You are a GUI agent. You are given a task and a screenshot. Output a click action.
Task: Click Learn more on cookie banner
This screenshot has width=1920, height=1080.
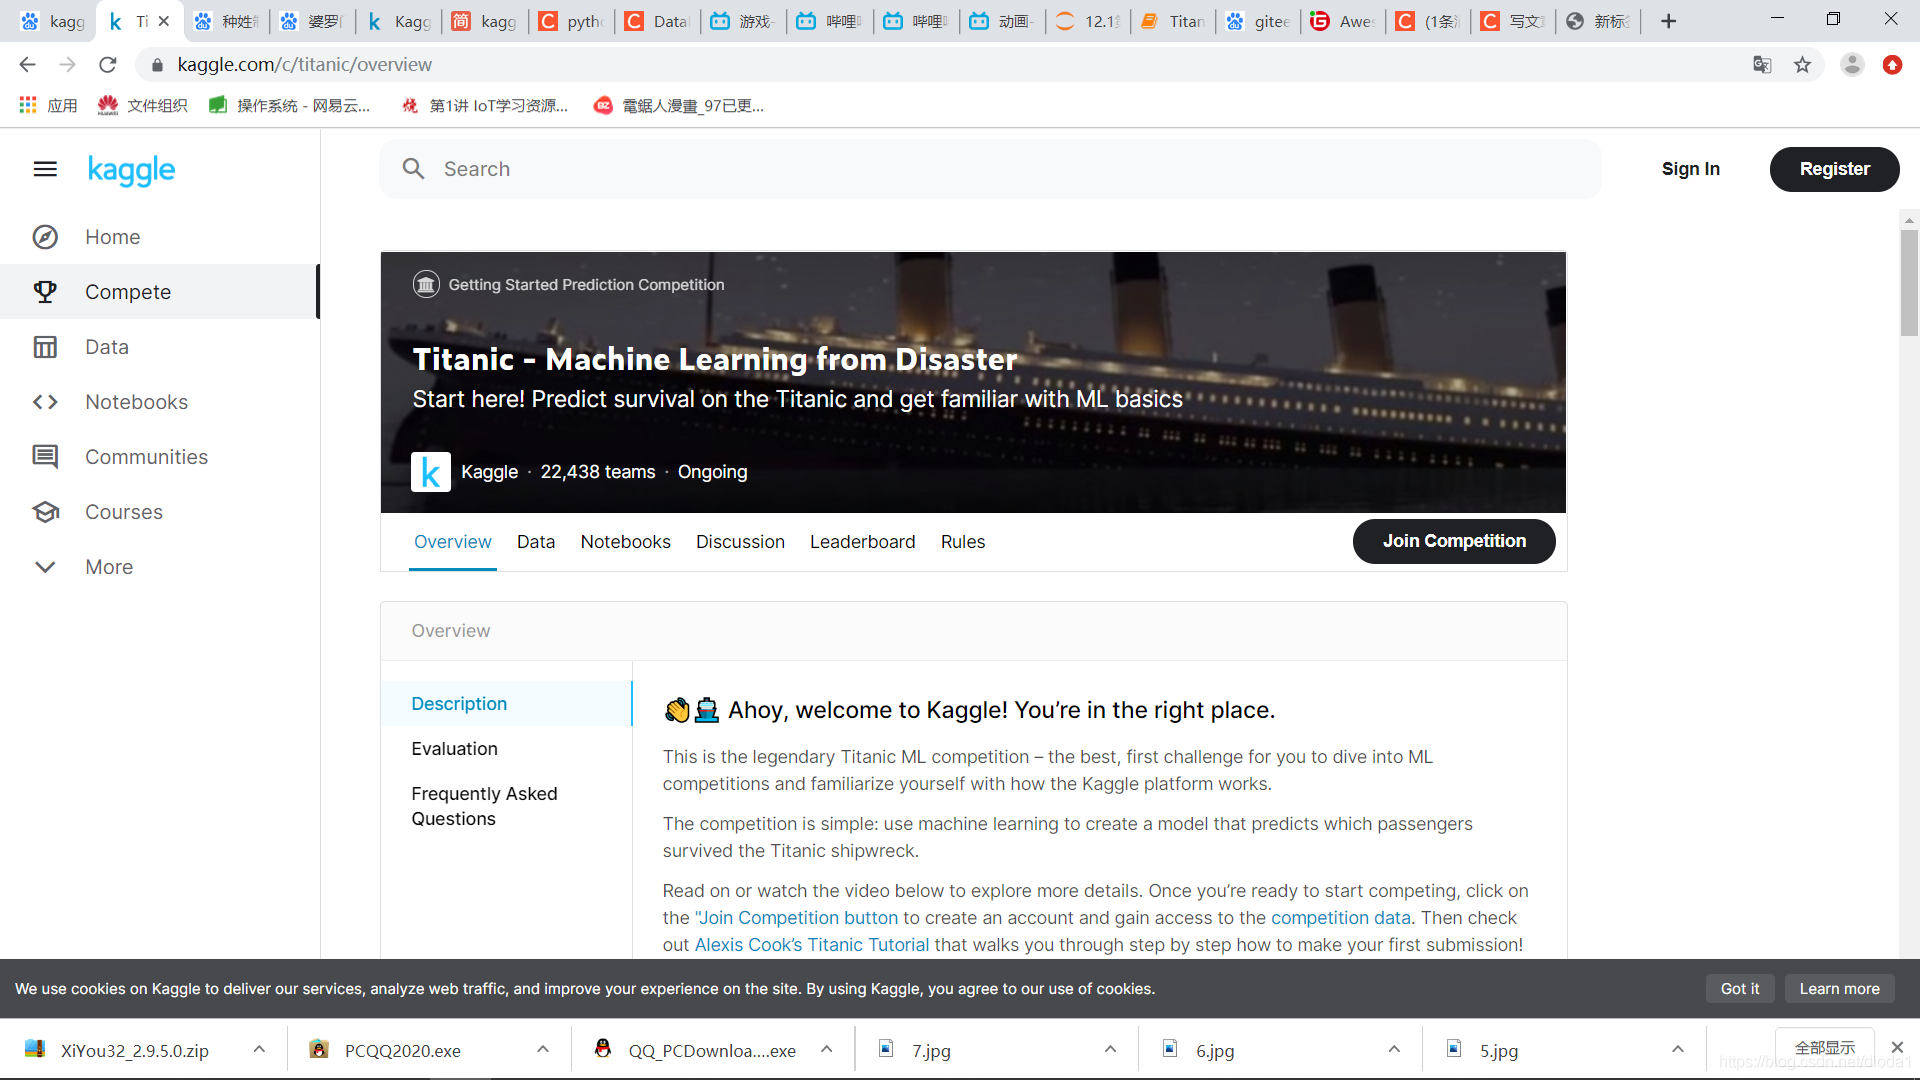pos(1839,989)
